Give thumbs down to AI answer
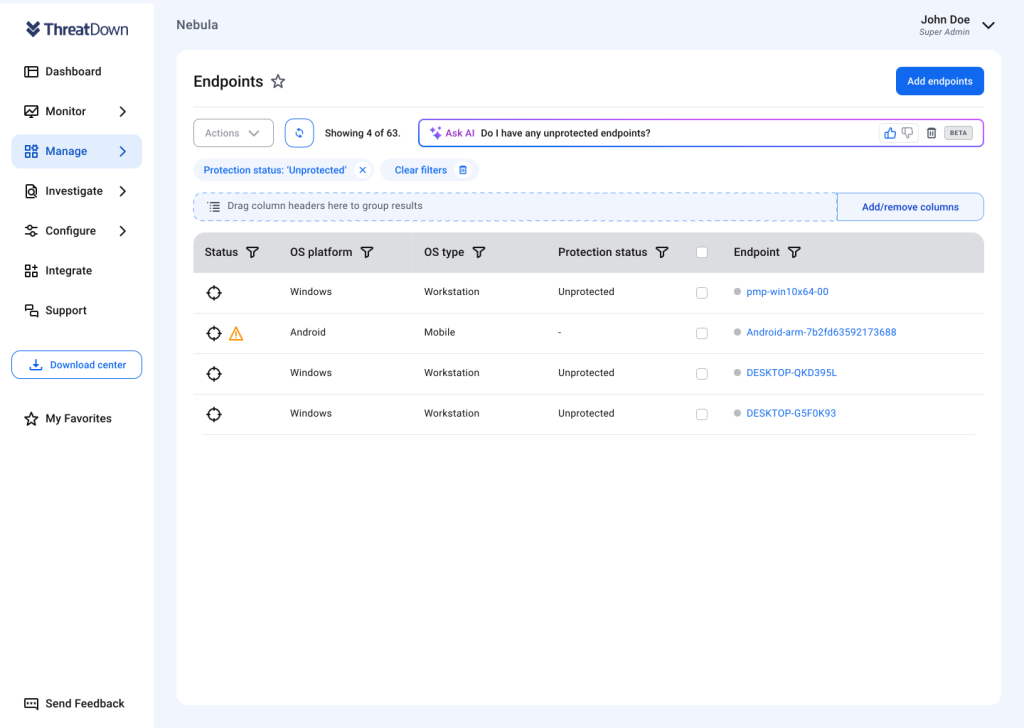 (907, 133)
